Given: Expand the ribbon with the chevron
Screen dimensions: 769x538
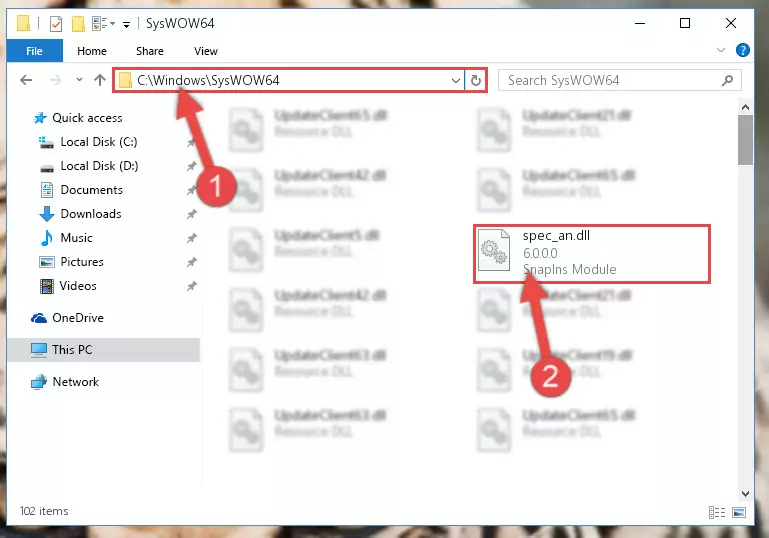Looking at the screenshot, I should point(720,50).
